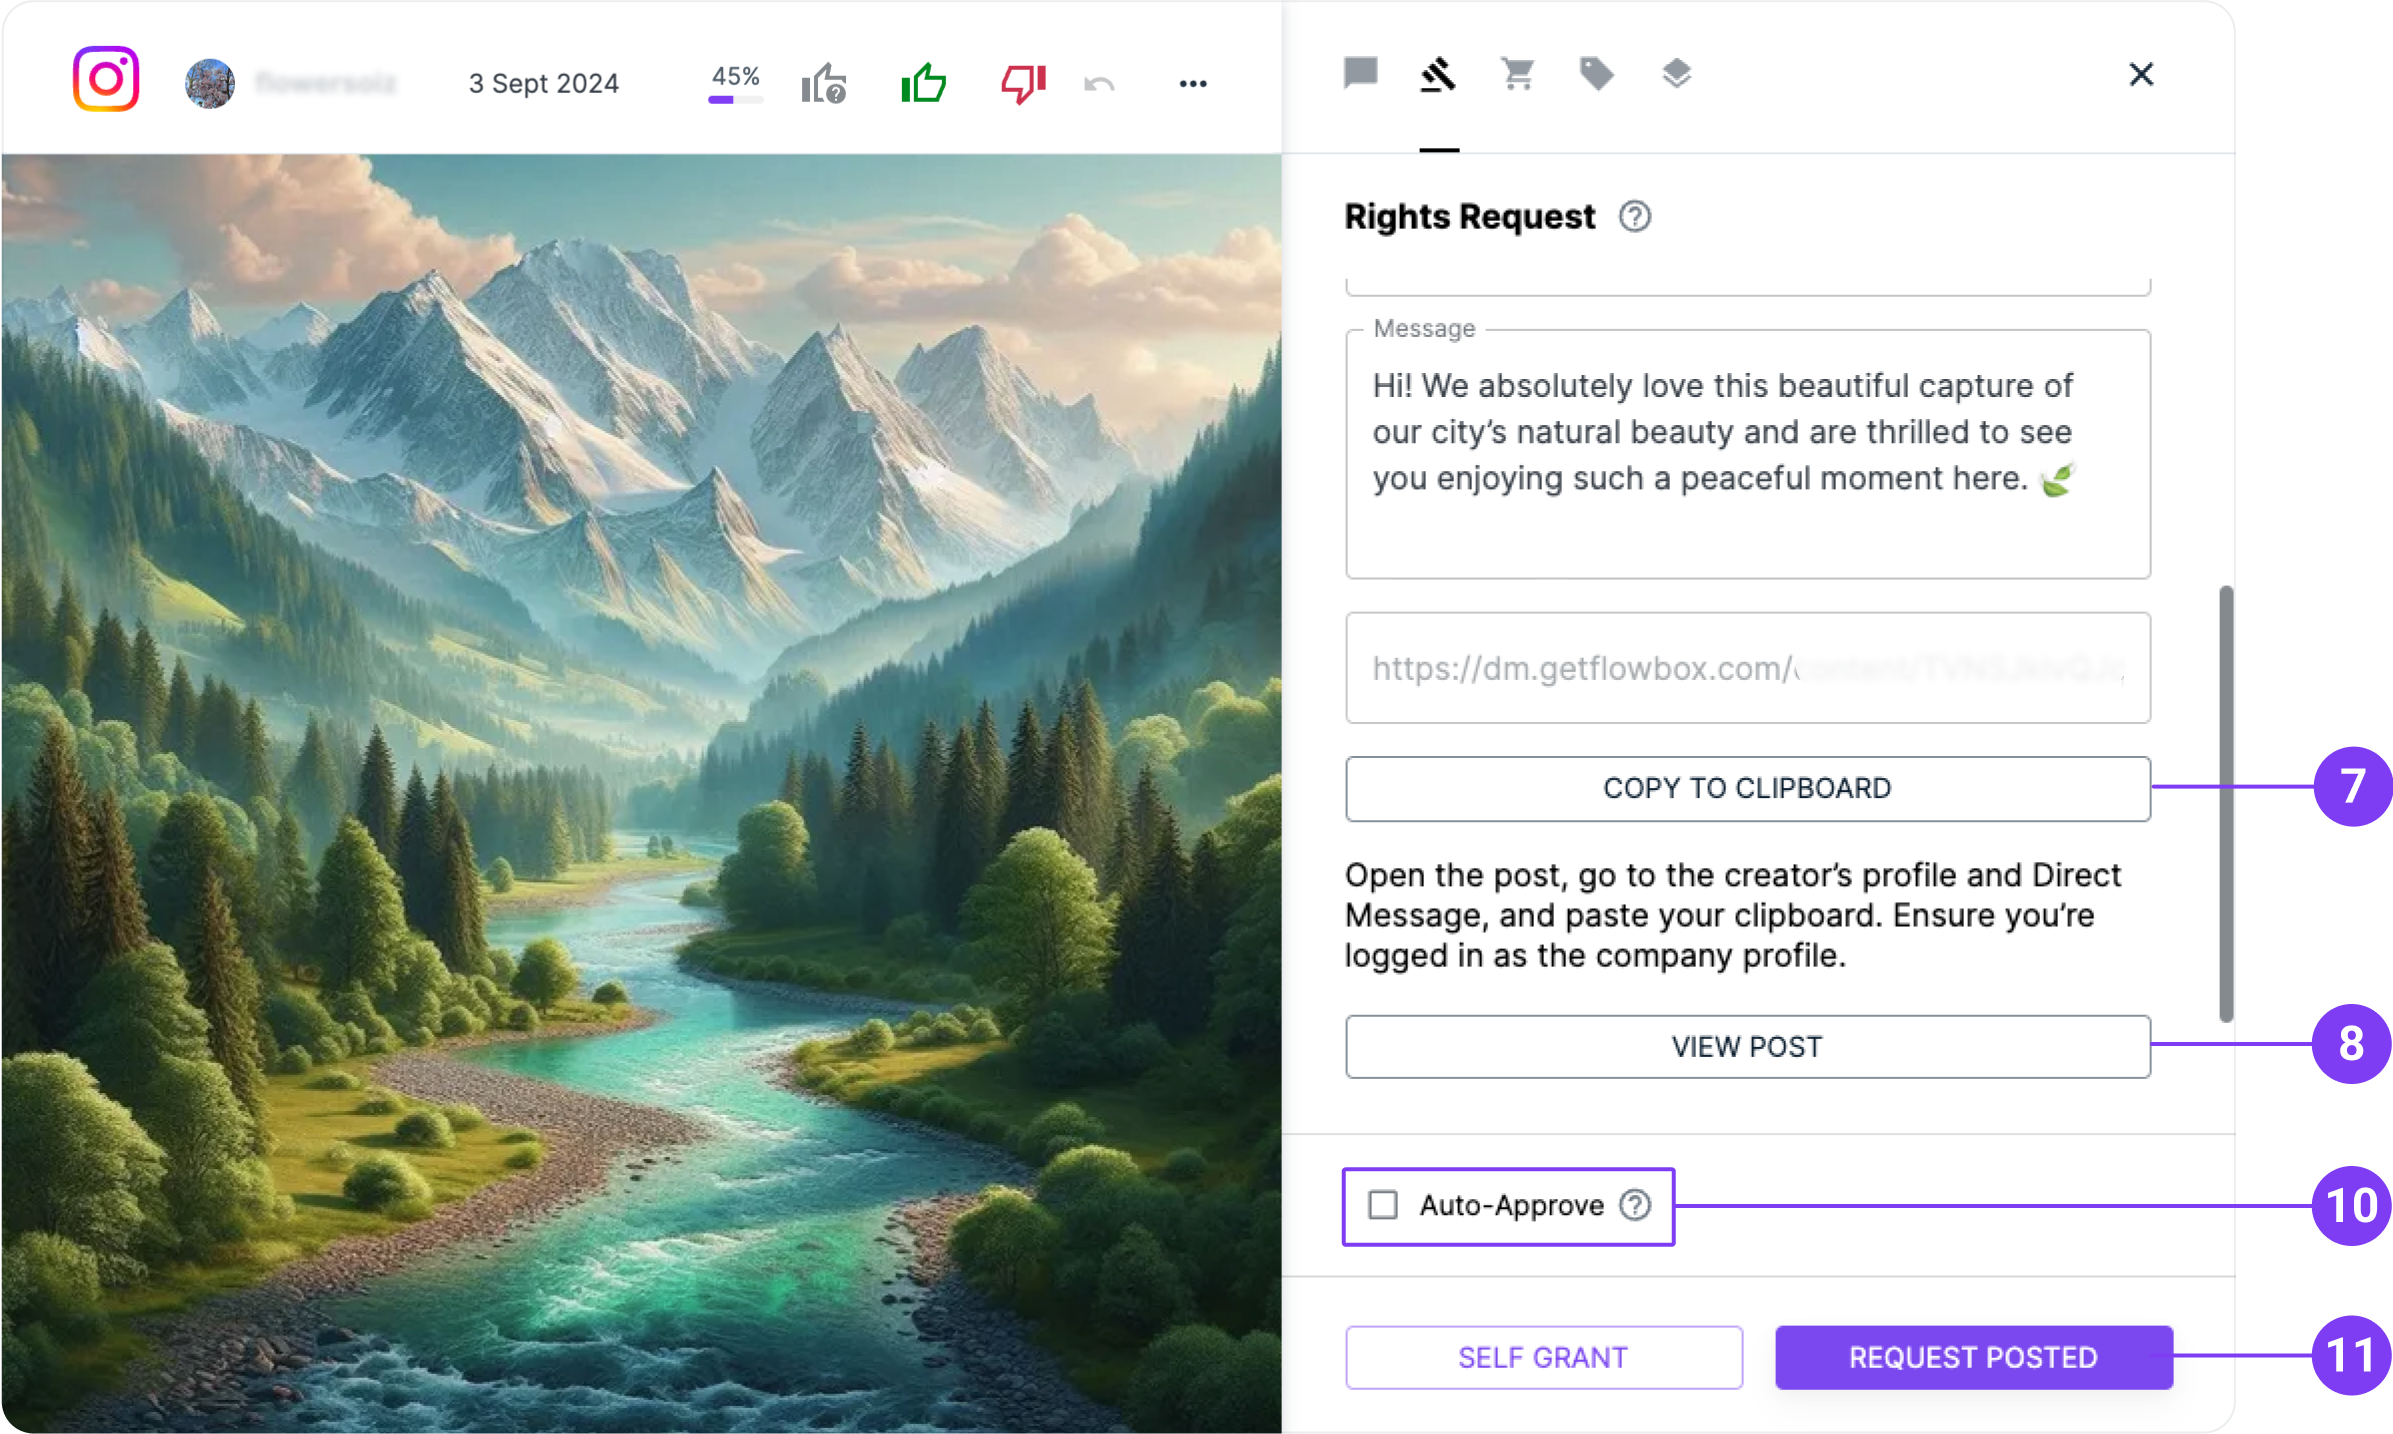2393x1434 pixels.
Task: Approve post with green thumbs-up
Action: (923, 83)
